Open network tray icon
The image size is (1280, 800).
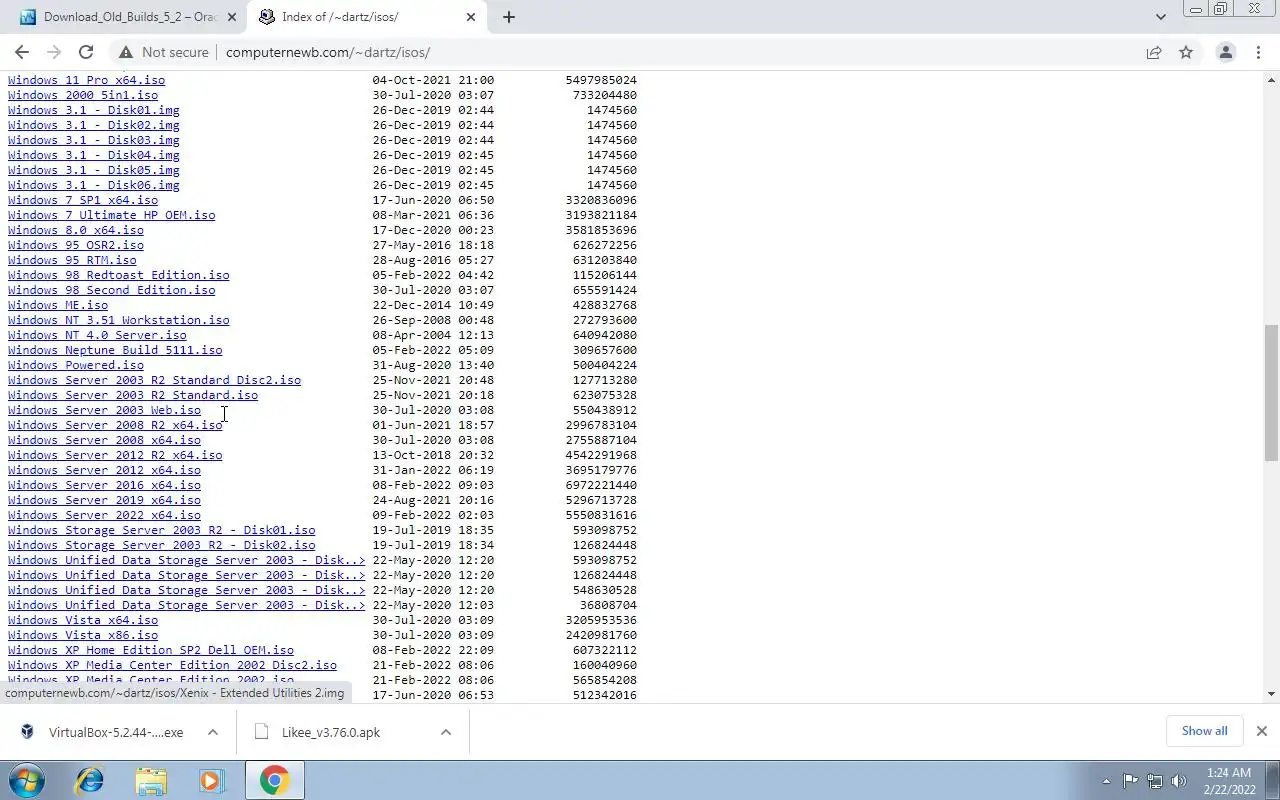(1155, 781)
